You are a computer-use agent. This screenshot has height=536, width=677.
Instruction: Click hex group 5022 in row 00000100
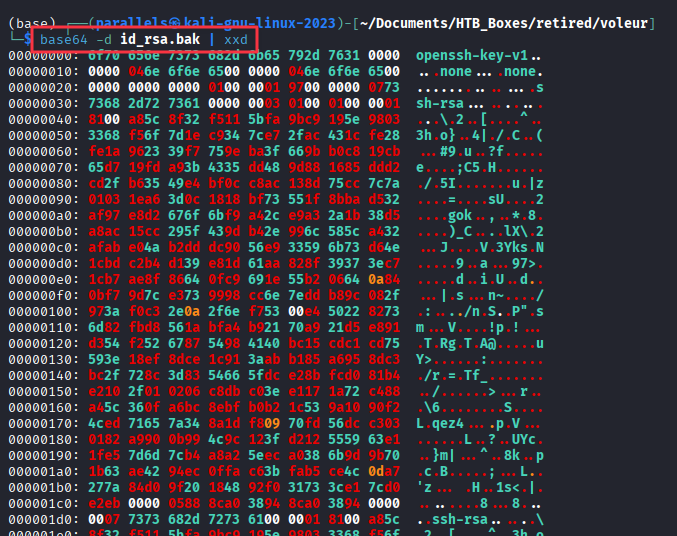click(x=344, y=311)
